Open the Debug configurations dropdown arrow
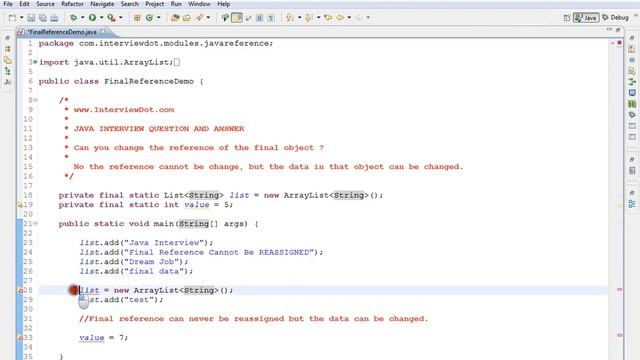This screenshot has height=360, width=640. pyautogui.click(x=82, y=18)
